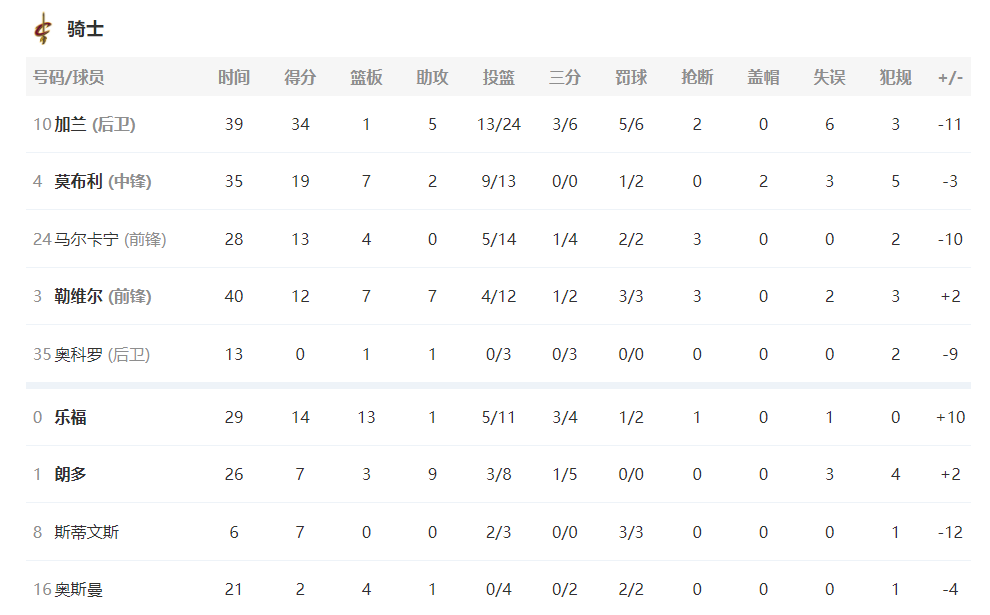The height and width of the screenshot is (615, 990).
Task: Select player 奥斯曼 name
Action: (x=78, y=589)
